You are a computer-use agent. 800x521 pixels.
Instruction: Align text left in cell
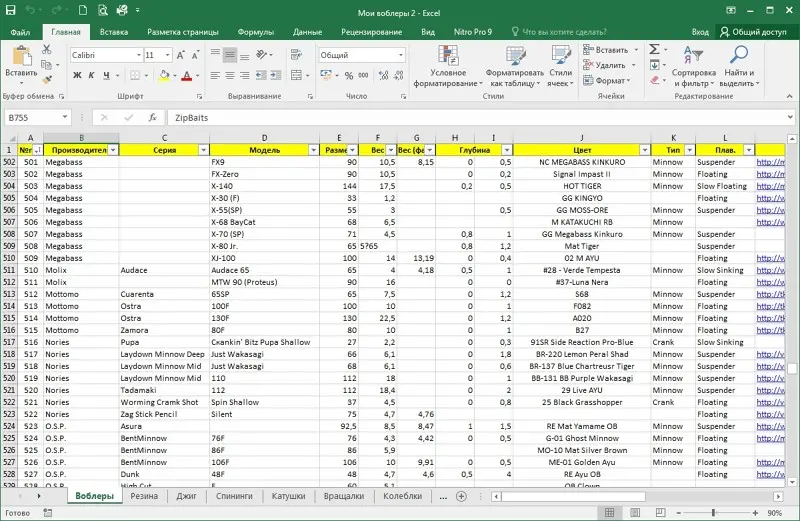coord(215,76)
